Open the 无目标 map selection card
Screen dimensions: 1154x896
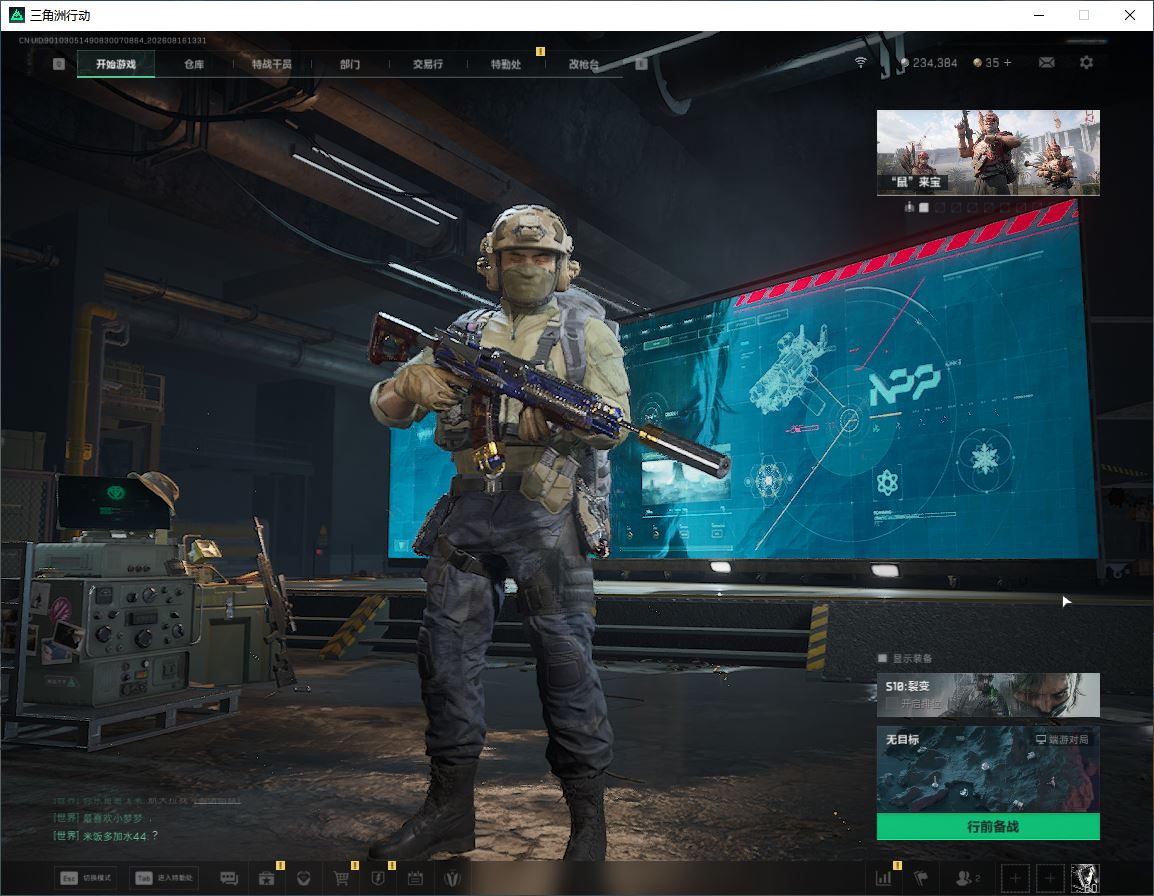(x=988, y=769)
